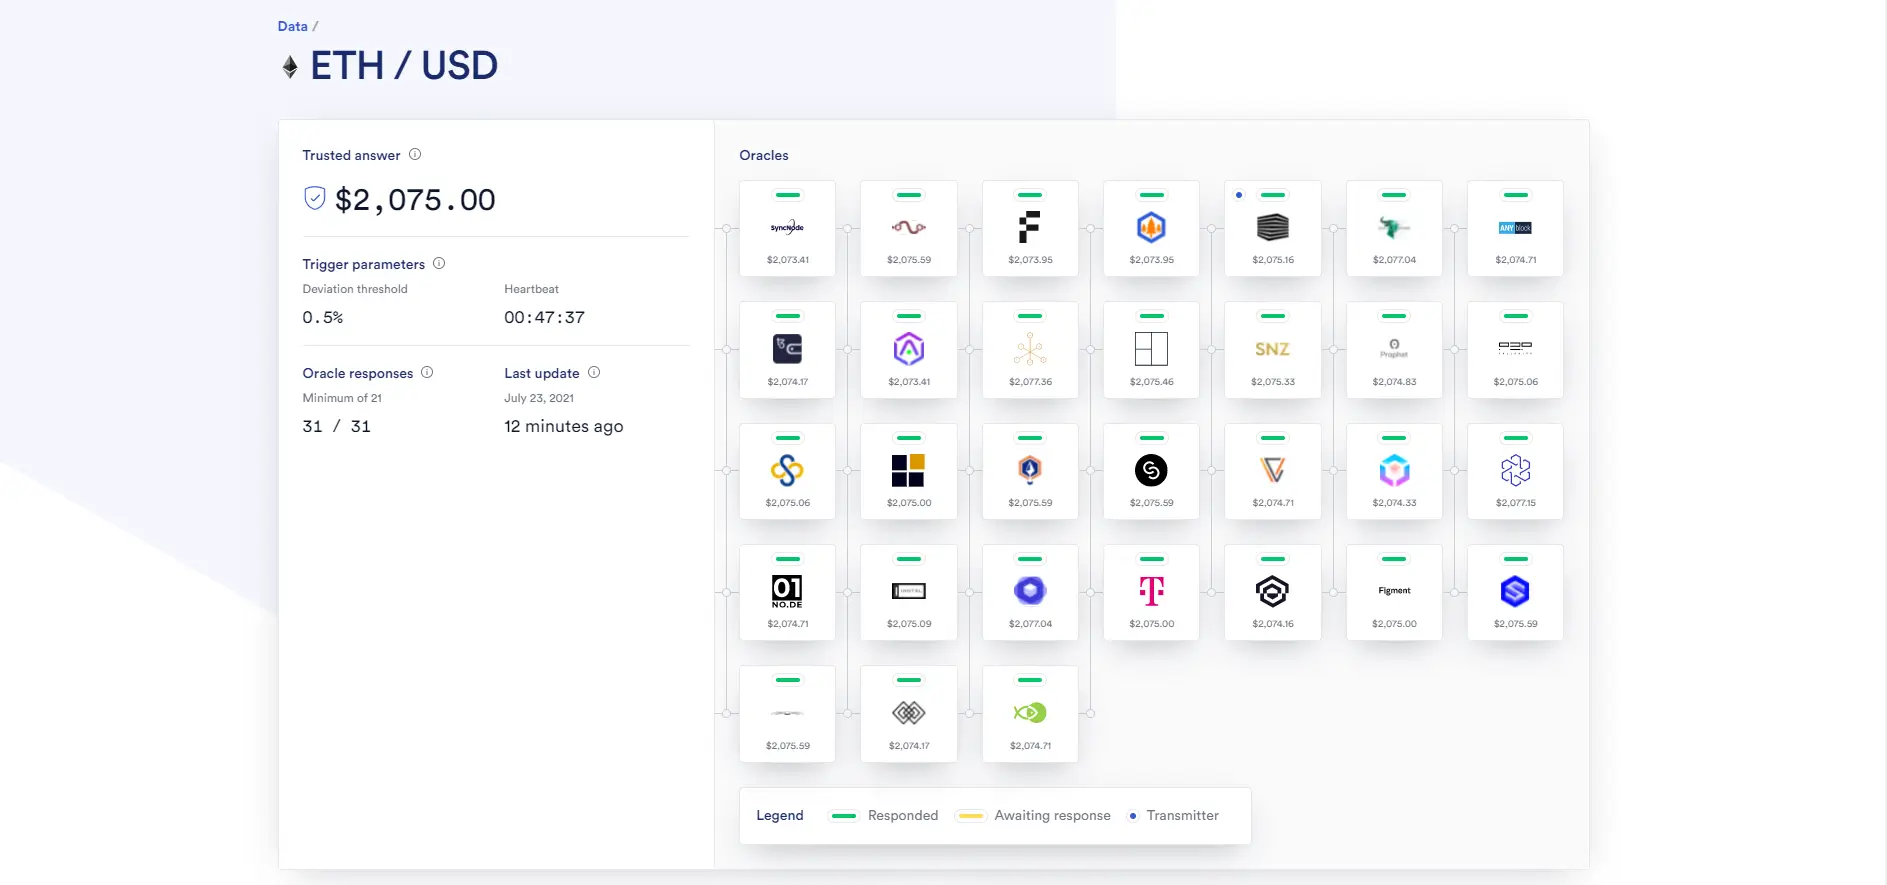
Task: Open the black pixel F logo oracle
Action: [x=1030, y=229]
